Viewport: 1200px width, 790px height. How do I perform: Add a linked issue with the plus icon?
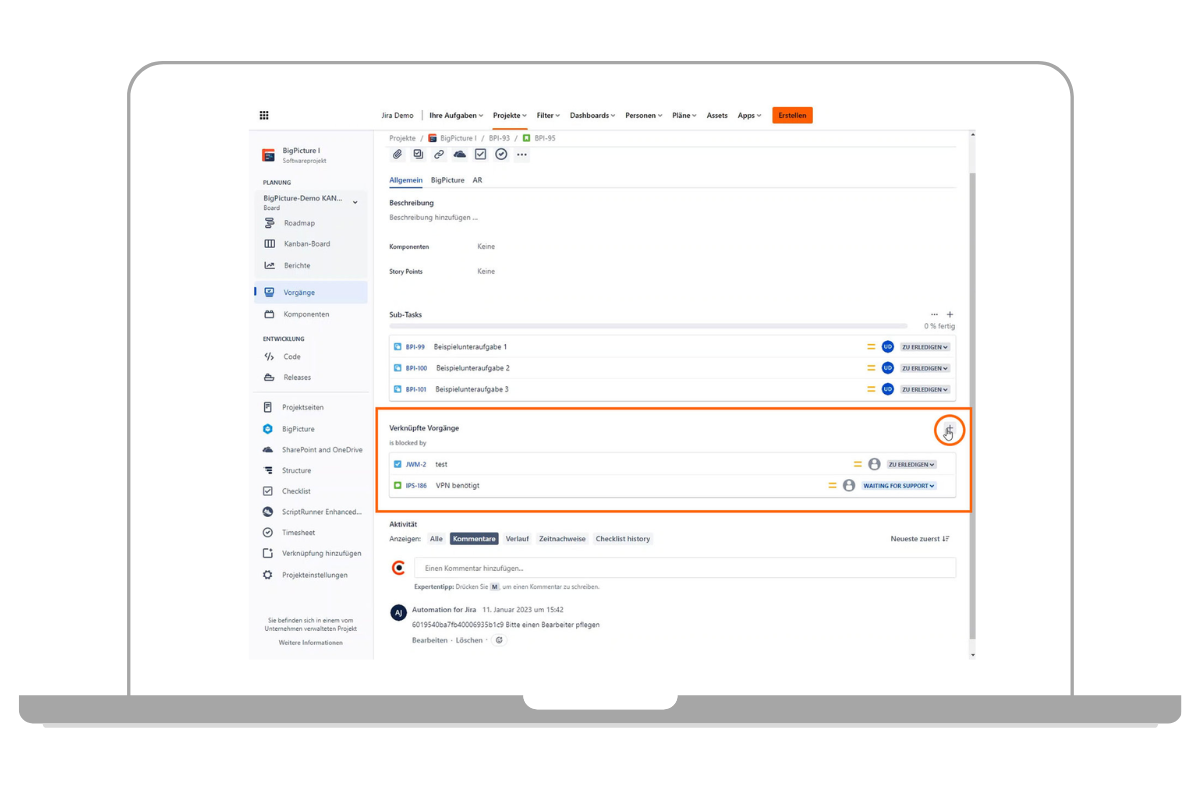pos(949,430)
